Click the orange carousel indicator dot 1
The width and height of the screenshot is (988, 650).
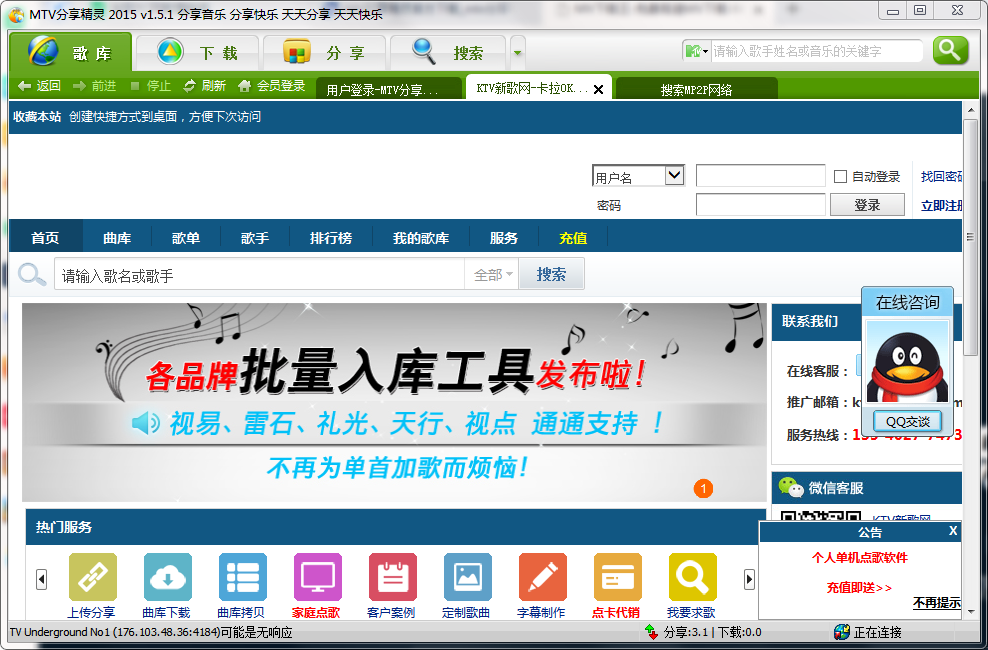[703, 488]
